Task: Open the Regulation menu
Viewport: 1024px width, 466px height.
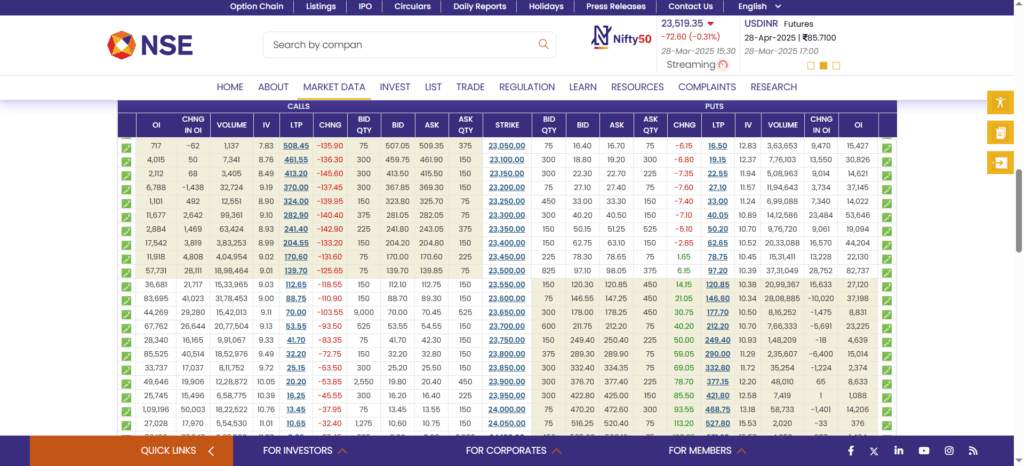Action: point(527,87)
